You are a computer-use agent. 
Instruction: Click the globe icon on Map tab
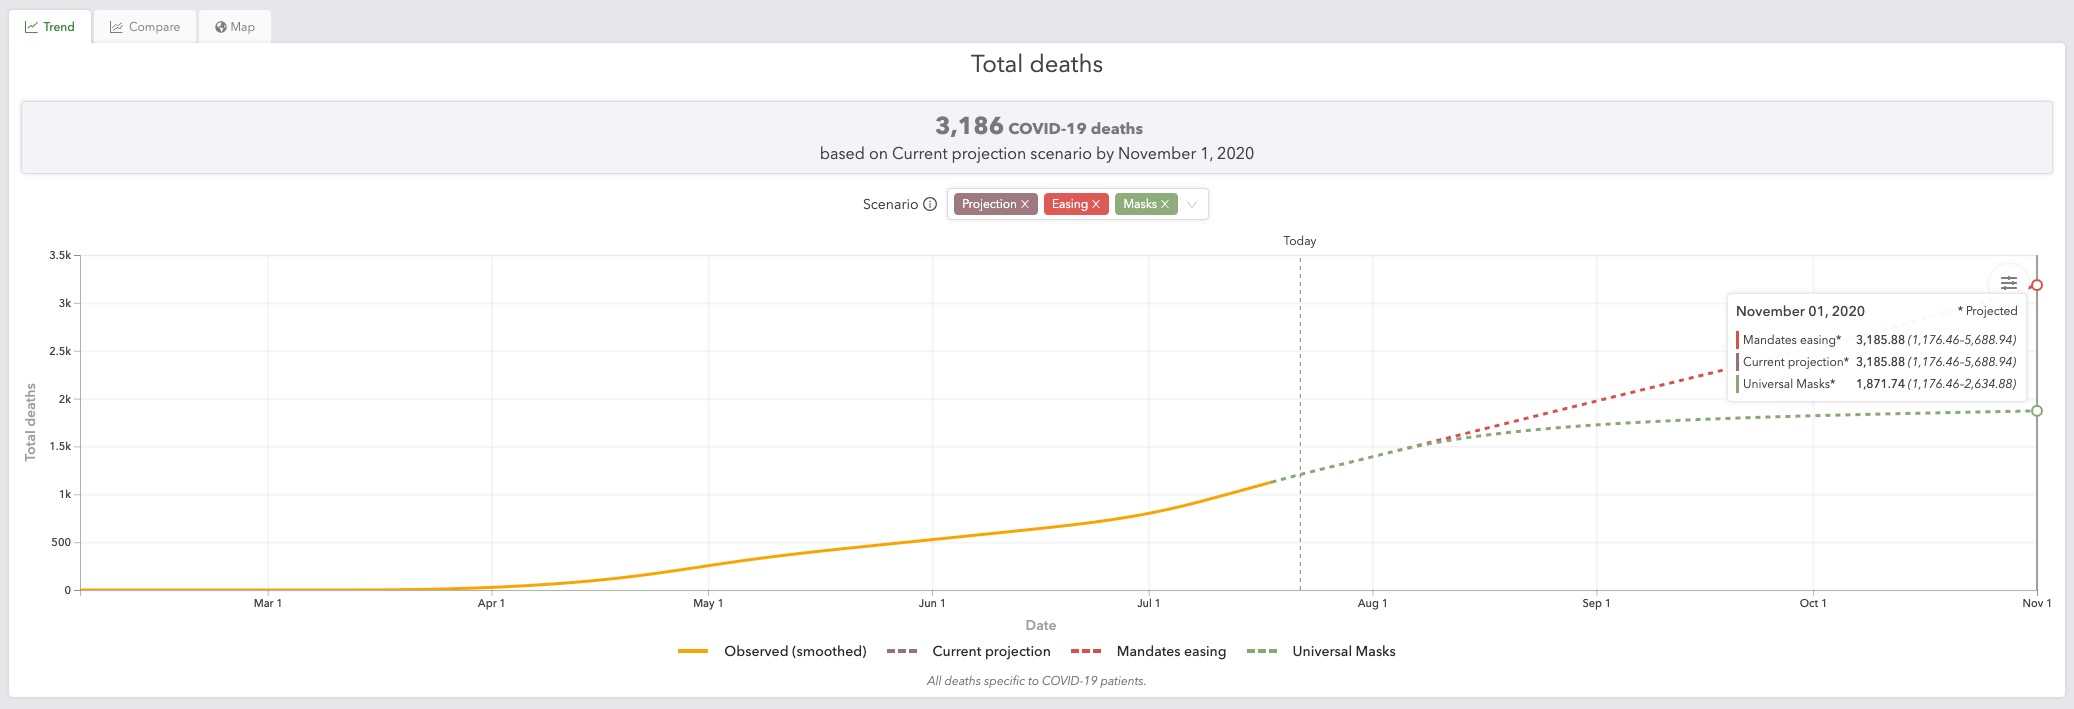pyautogui.click(x=221, y=27)
